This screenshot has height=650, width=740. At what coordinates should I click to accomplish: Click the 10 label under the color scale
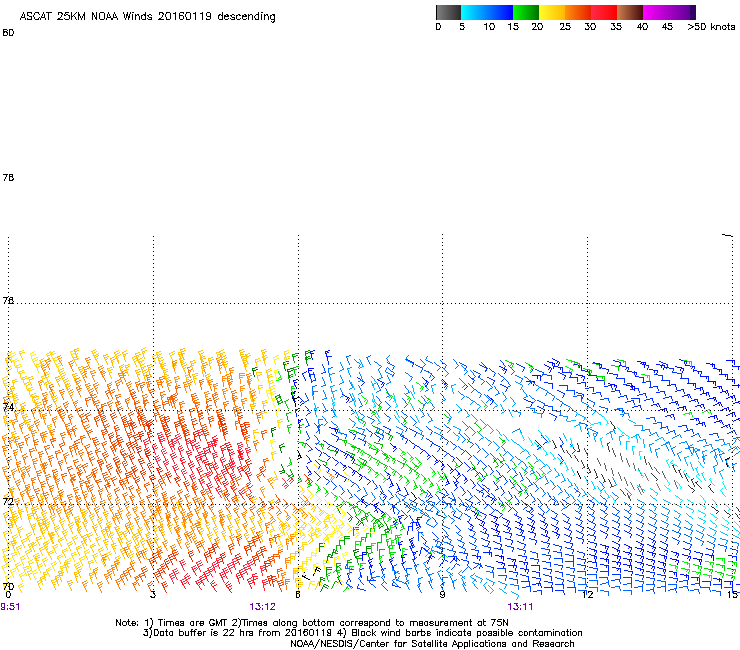coord(489,27)
